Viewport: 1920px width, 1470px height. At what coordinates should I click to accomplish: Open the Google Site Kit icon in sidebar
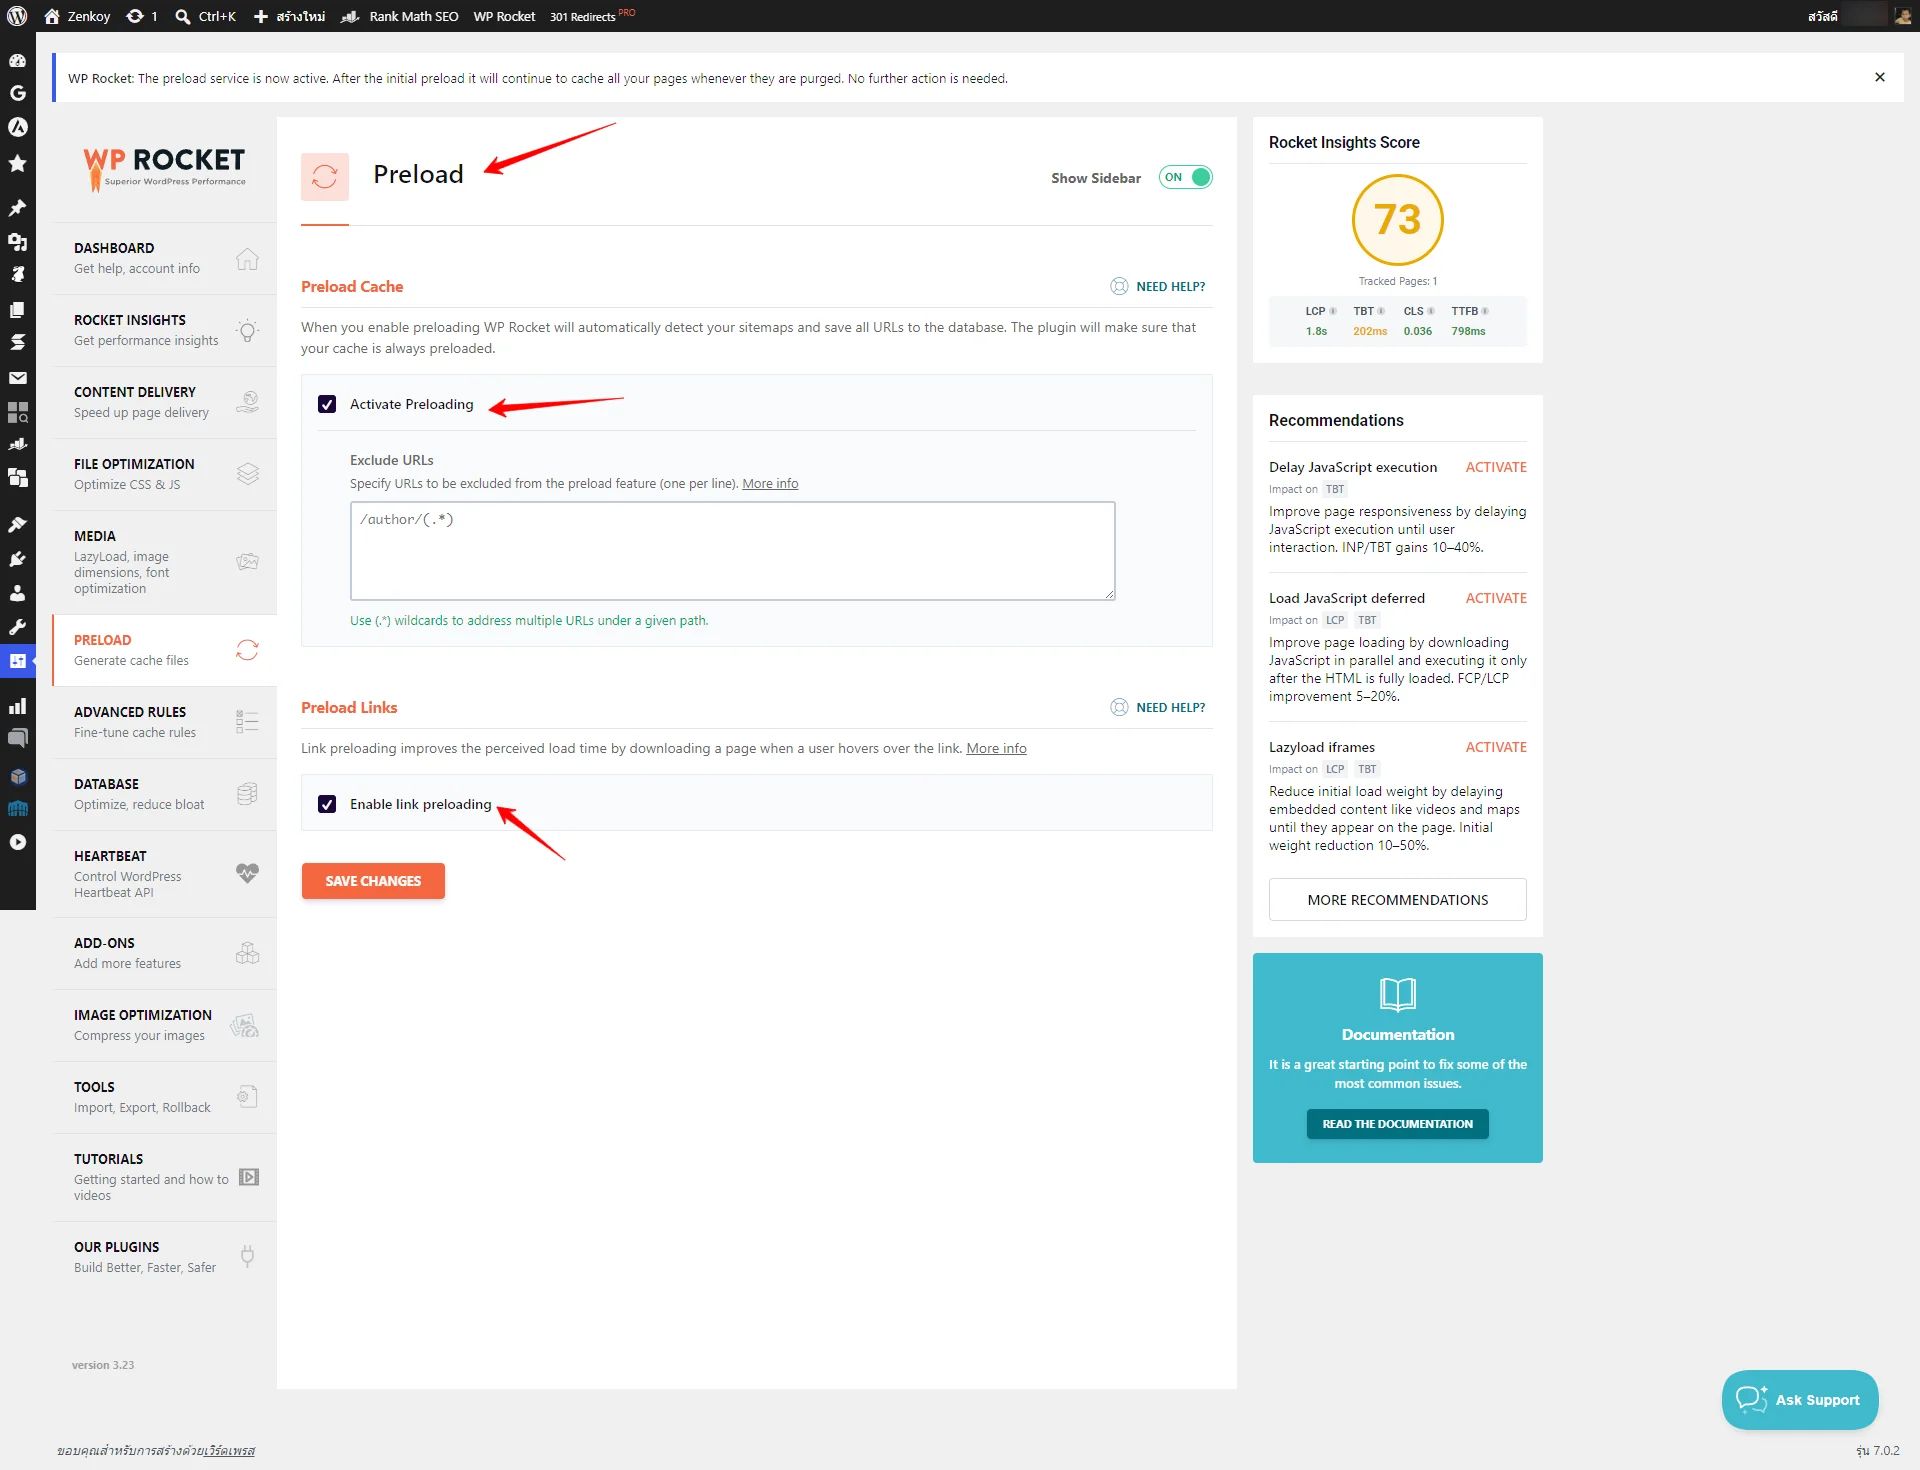point(17,93)
